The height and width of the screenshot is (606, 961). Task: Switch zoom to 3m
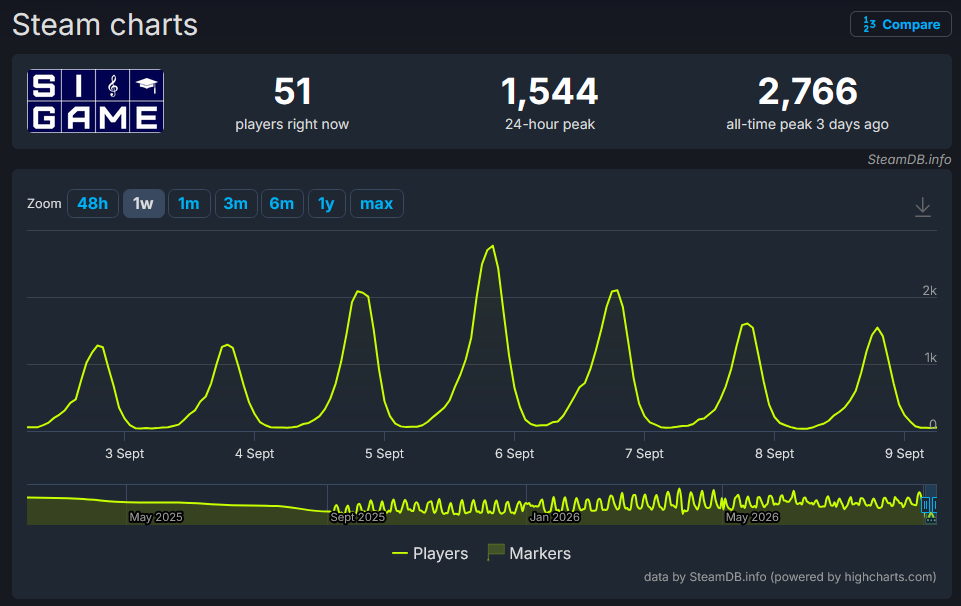(x=235, y=203)
